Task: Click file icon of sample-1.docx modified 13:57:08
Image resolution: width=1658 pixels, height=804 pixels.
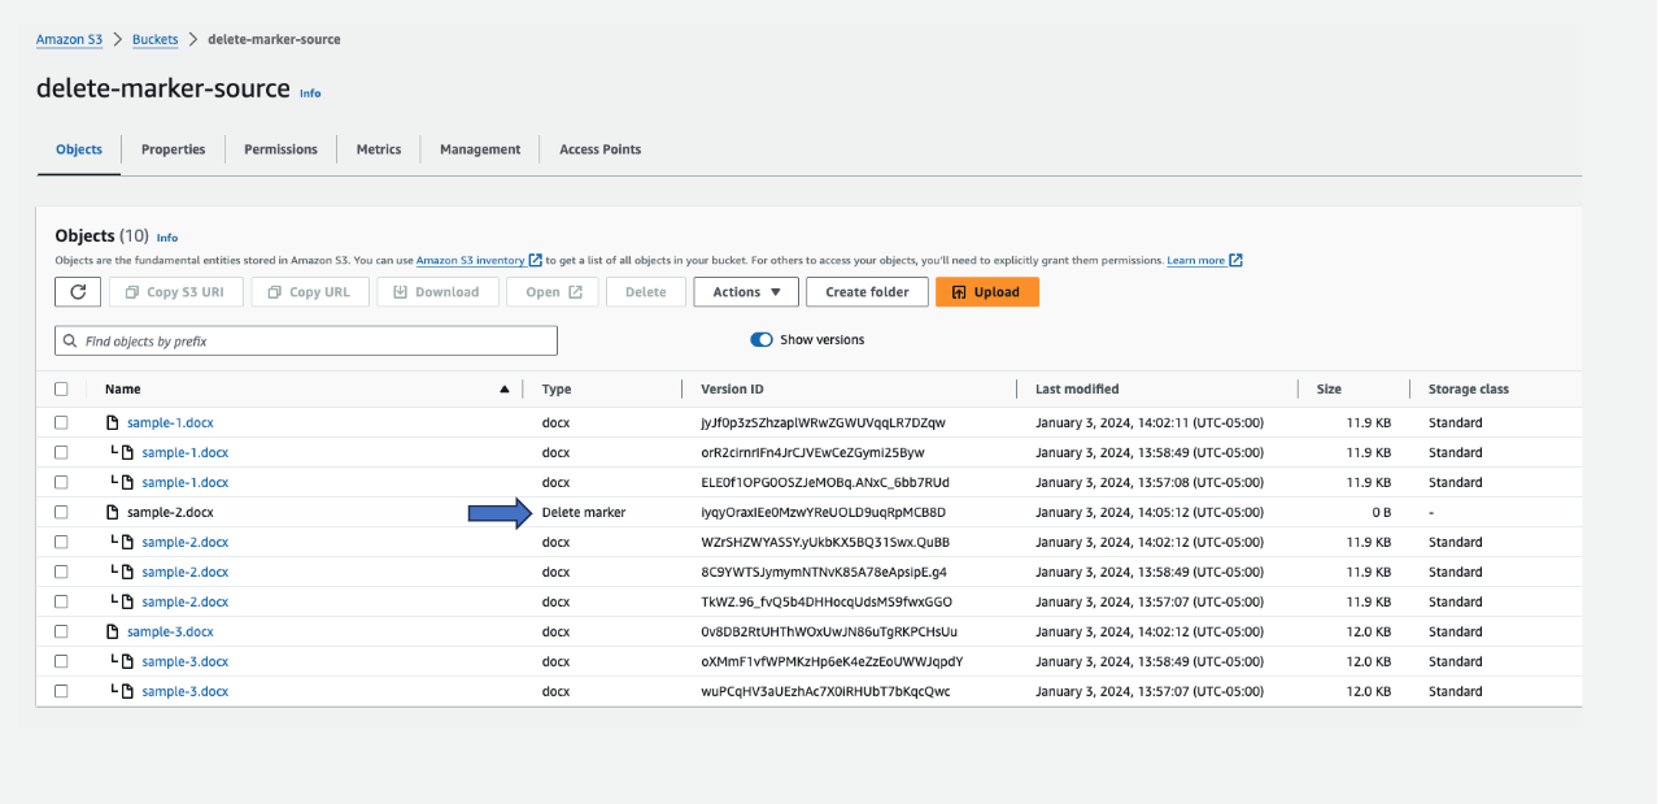Action: (127, 483)
